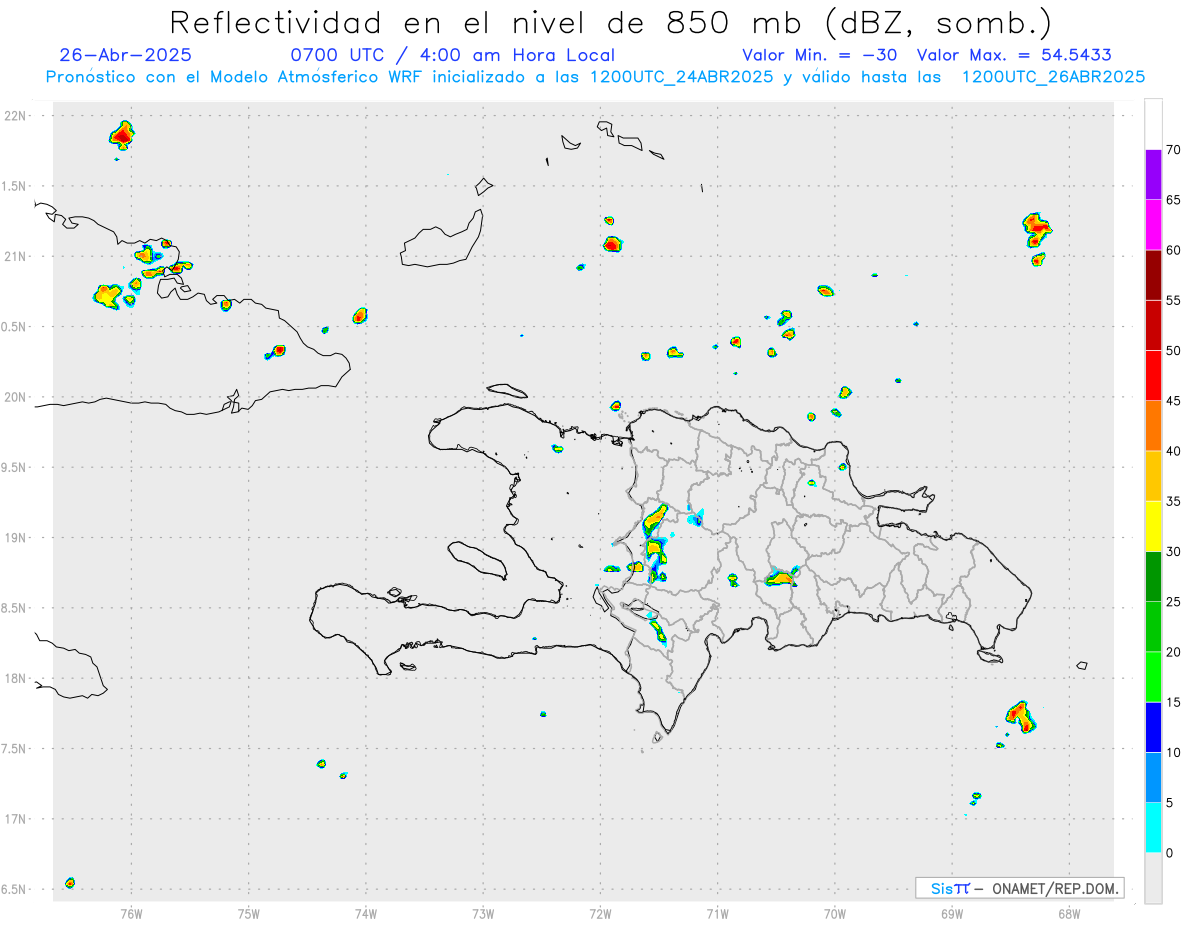Click the '17N' latitude label
This screenshot has width=1200, height=927.
click(x=17, y=819)
